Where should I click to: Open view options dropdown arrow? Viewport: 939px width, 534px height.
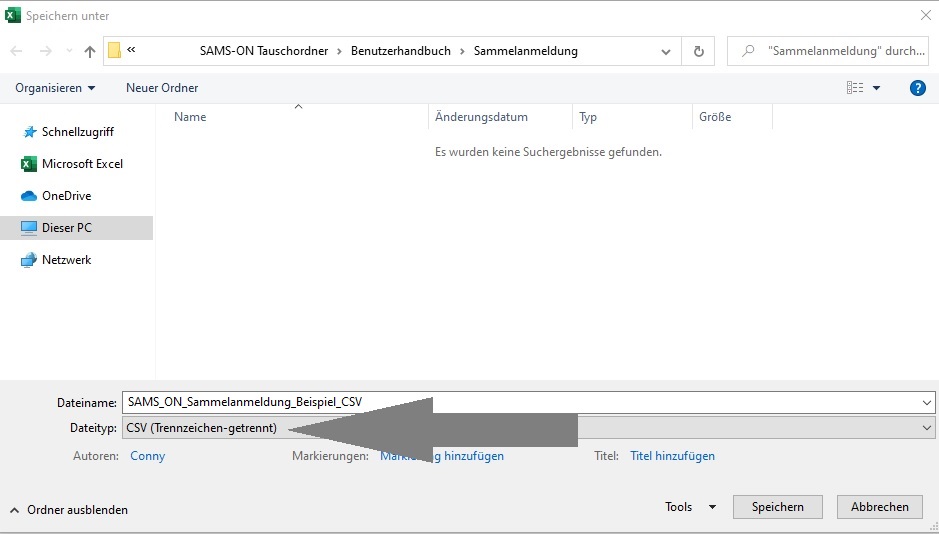point(876,88)
